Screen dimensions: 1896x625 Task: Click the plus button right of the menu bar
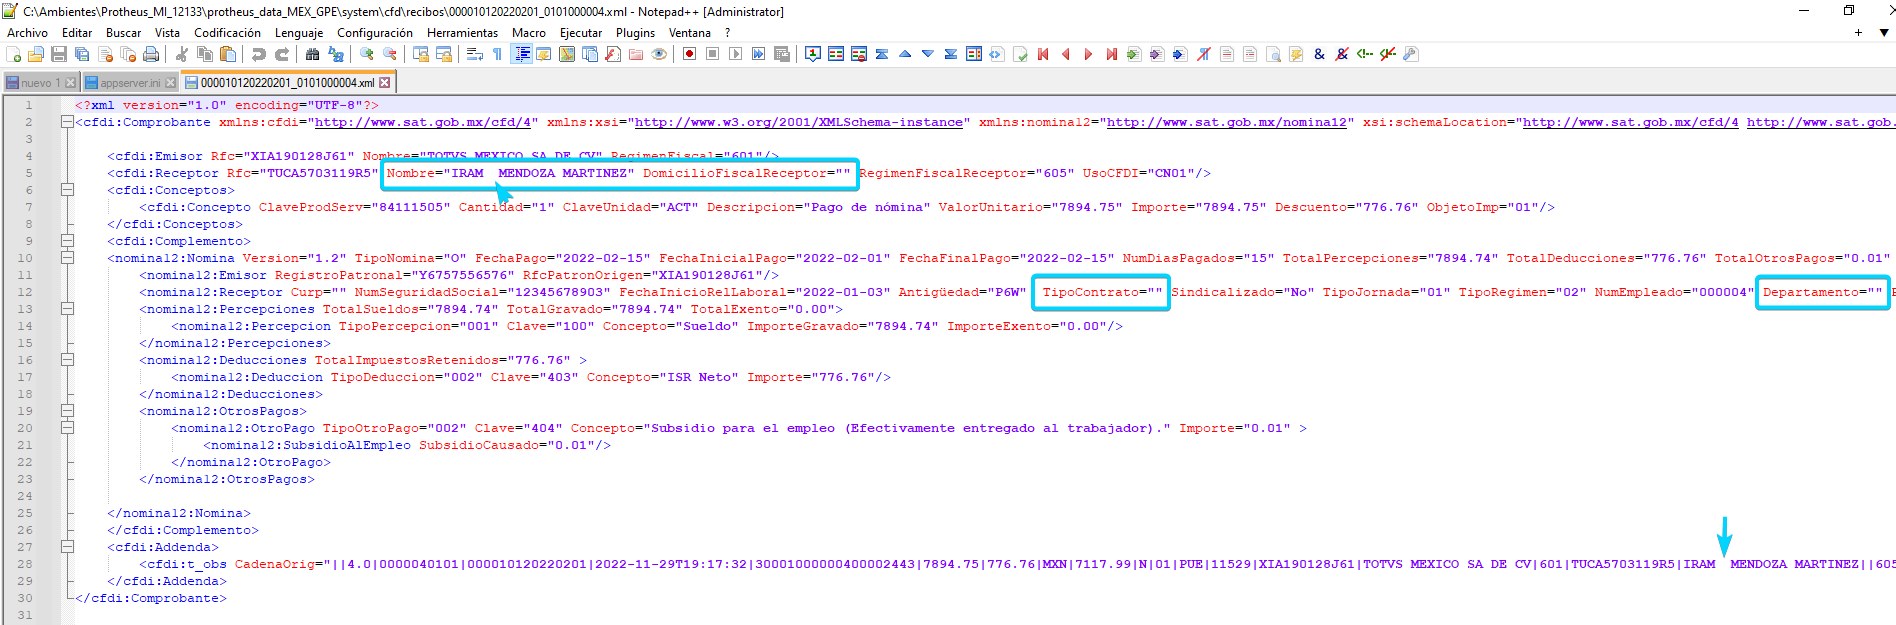pos(1858,33)
